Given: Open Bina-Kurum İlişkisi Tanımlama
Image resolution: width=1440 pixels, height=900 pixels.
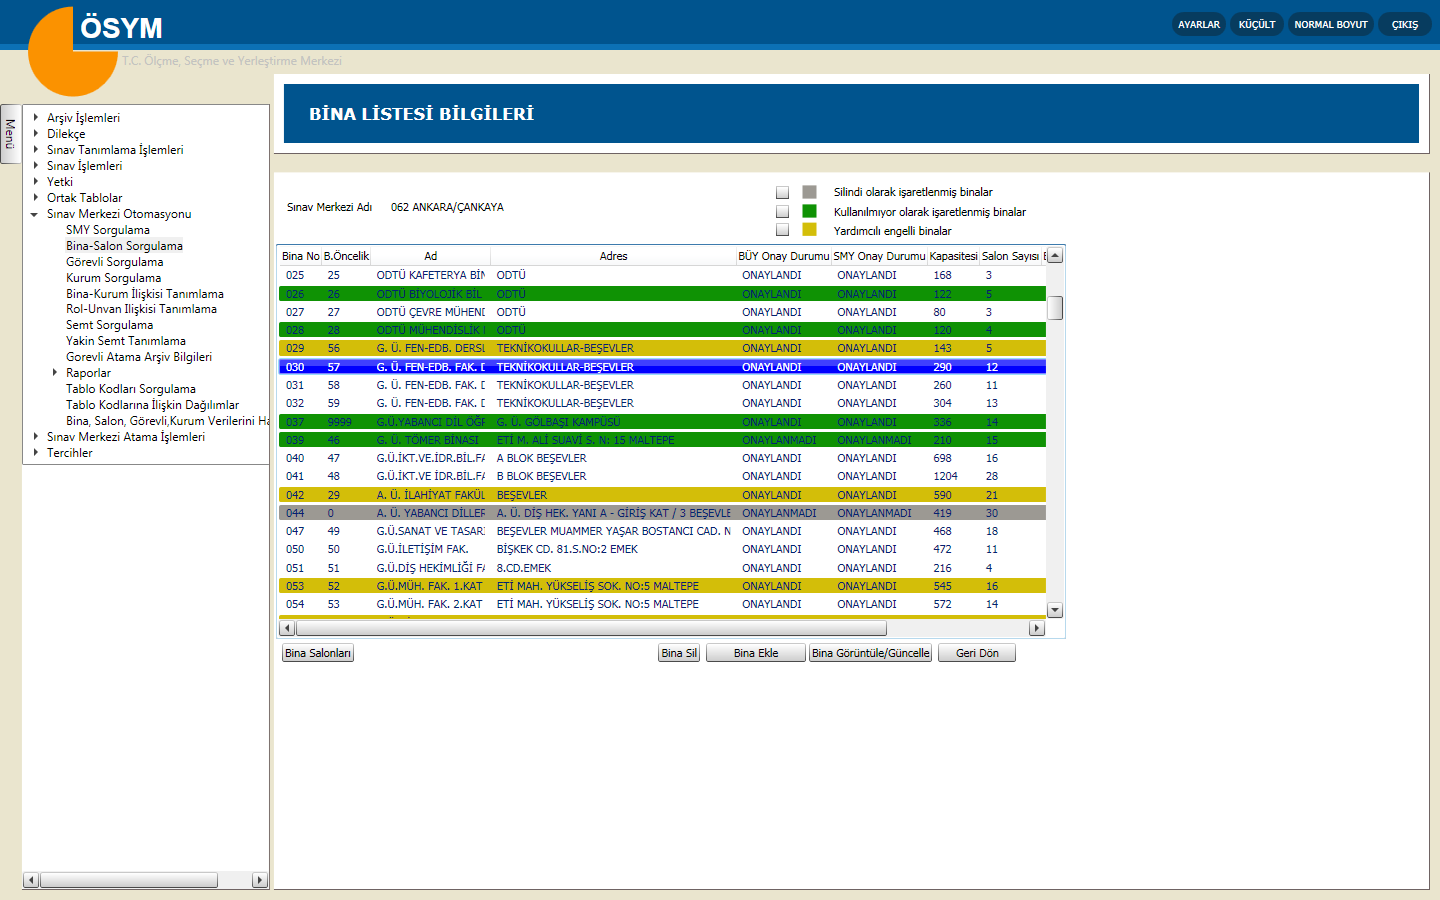Looking at the screenshot, I should [145, 294].
